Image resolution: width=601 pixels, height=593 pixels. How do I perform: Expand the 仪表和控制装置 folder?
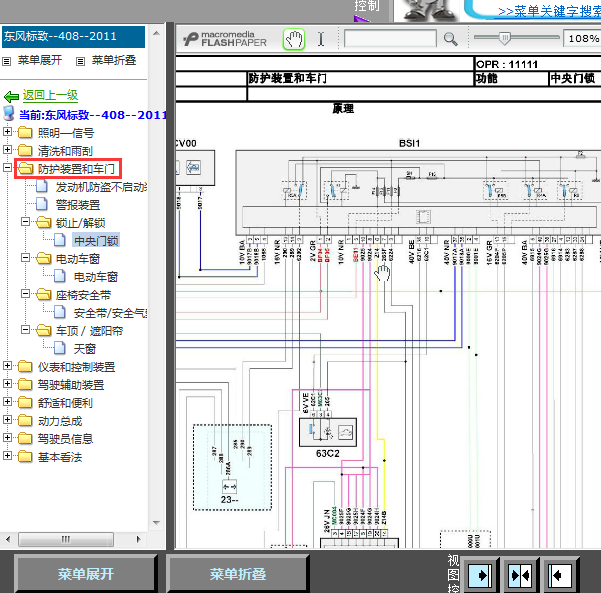click(x=7, y=366)
